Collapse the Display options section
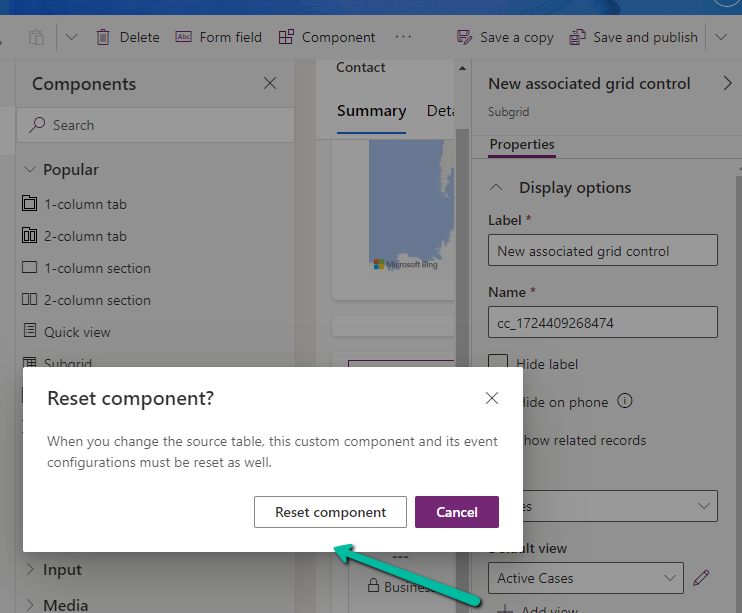 point(496,188)
